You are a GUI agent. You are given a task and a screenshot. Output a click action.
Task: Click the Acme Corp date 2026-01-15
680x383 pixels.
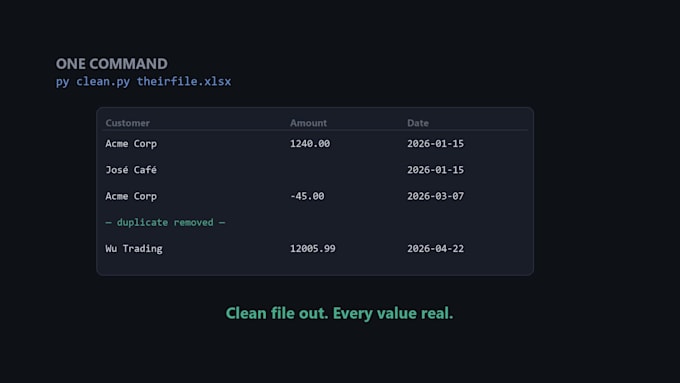click(x=435, y=144)
